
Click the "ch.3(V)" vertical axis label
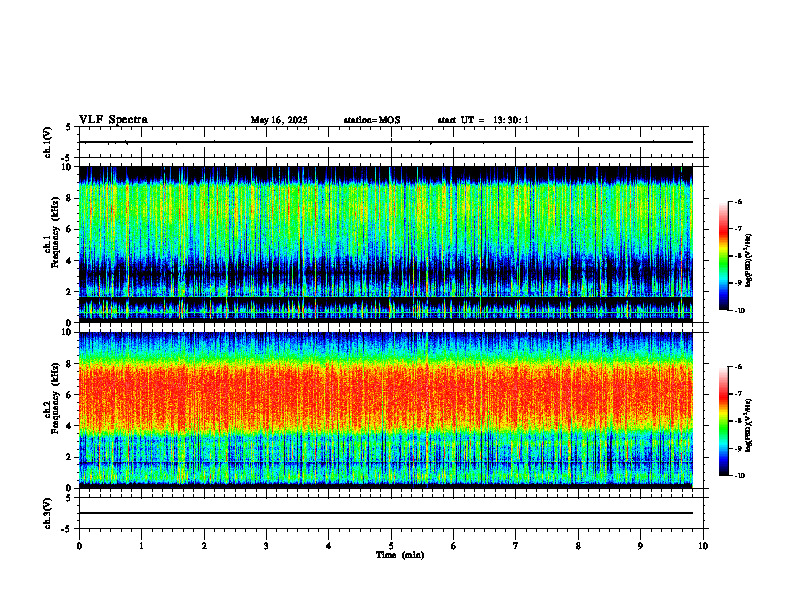click(x=48, y=513)
